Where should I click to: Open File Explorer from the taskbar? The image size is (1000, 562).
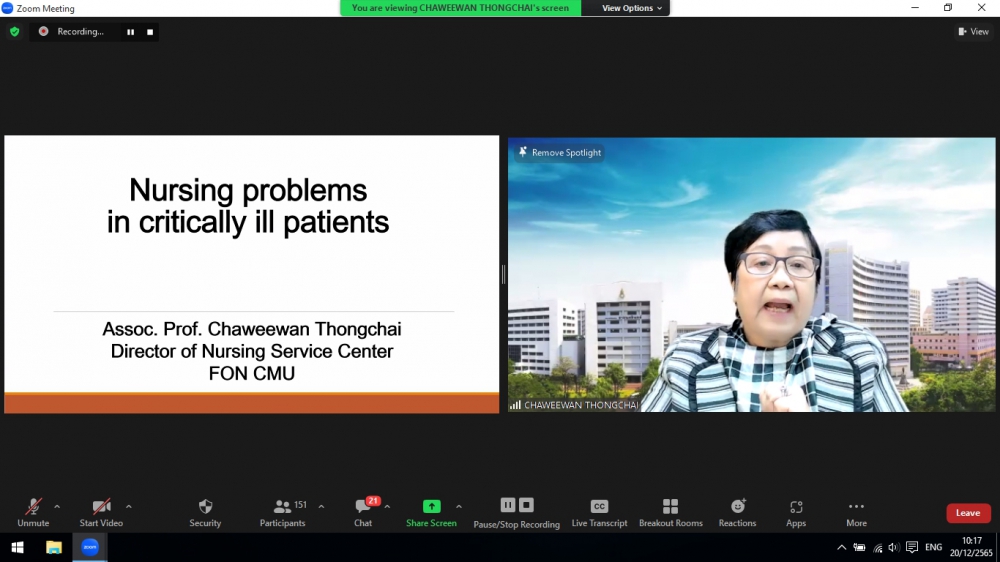click(x=54, y=547)
